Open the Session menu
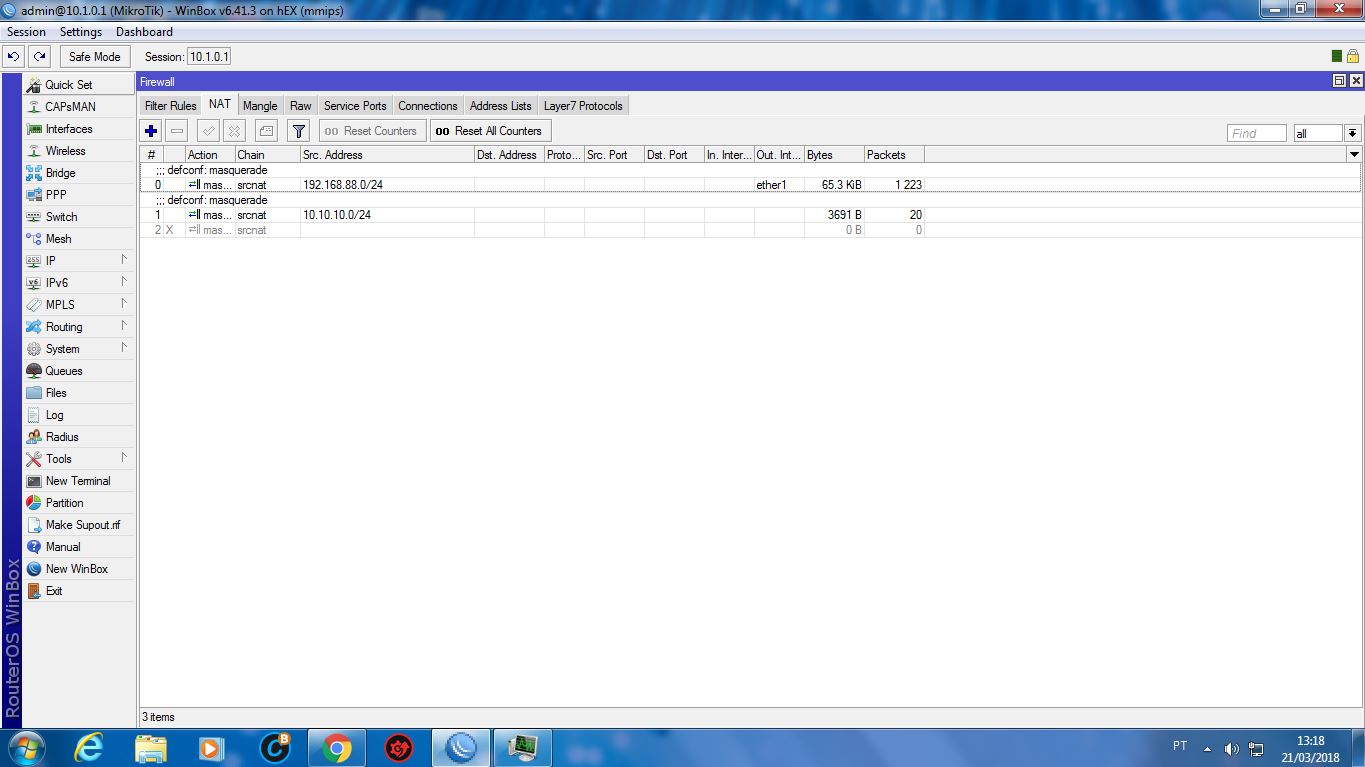 (x=27, y=32)
